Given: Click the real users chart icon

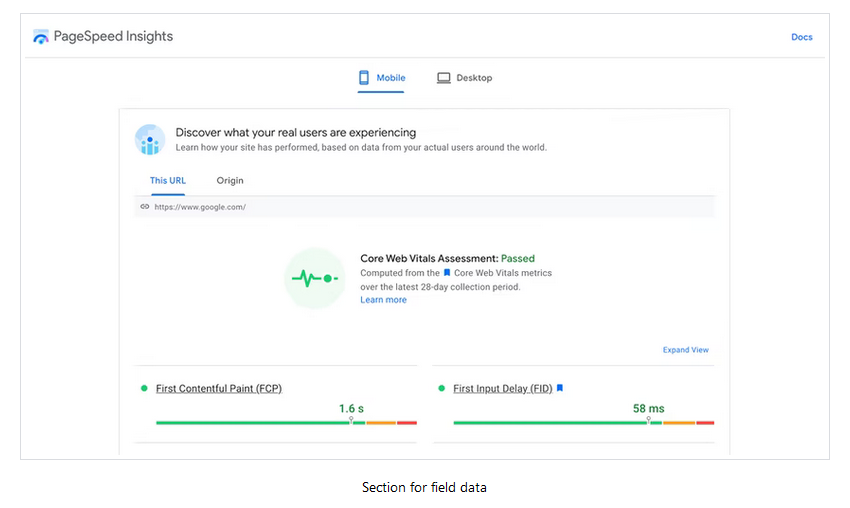Looking at the screenshot, I should pos(150,140).
